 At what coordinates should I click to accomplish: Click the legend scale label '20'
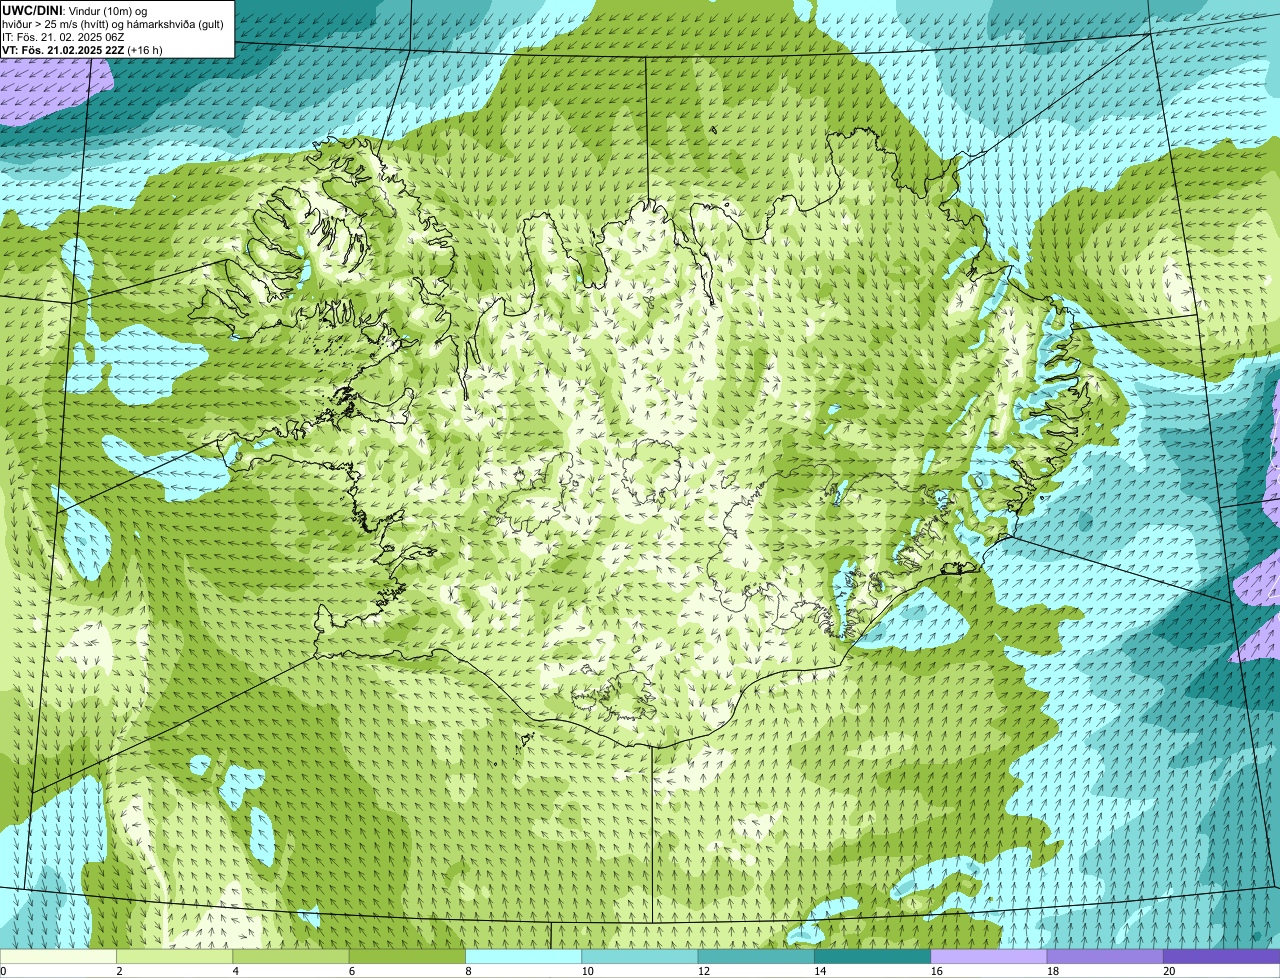coord(1168,971)
